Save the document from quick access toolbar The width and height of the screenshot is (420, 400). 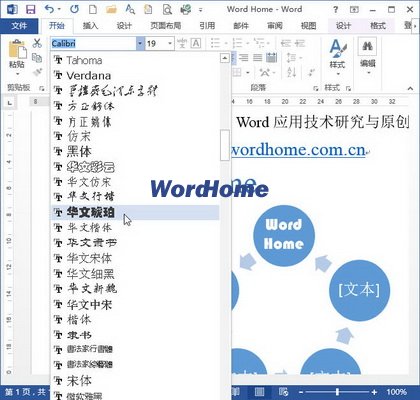pos(31,9)
